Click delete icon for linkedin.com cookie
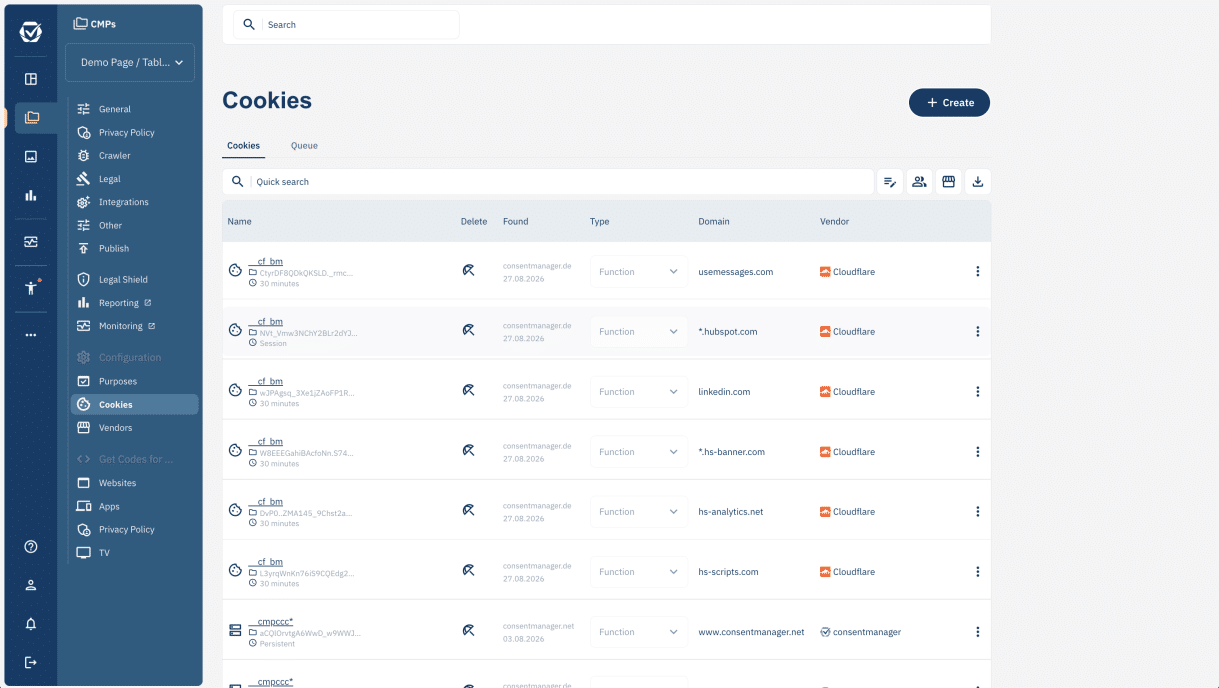The width and height of the screenshot is (1219, 688). (468, 391)
